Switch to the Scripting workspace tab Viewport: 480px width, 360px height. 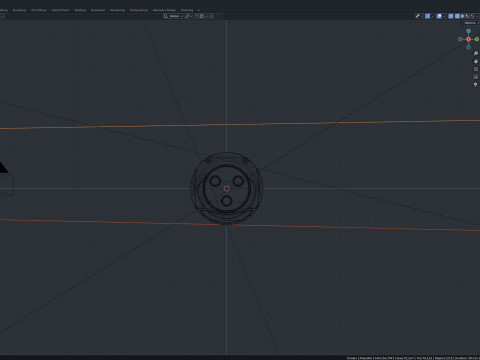(187, 10)
